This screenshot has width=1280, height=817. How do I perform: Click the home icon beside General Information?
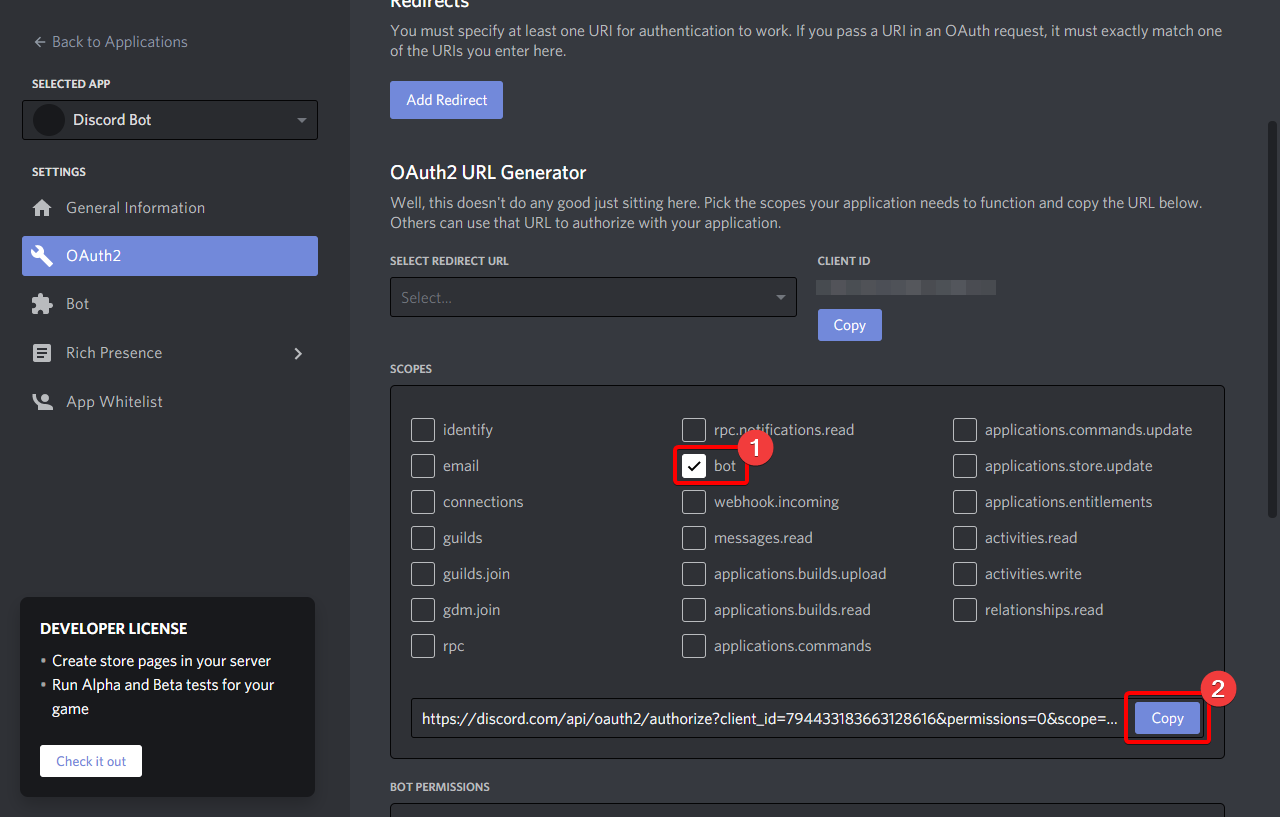[x=42, y=208]
